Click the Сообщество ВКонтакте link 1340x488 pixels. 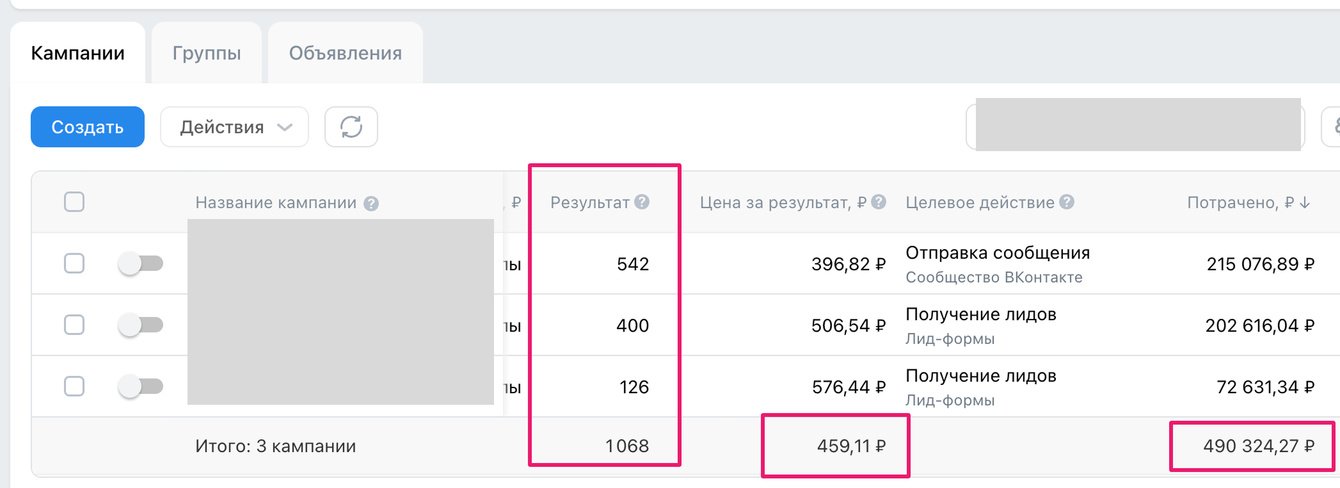pos(994,277)
